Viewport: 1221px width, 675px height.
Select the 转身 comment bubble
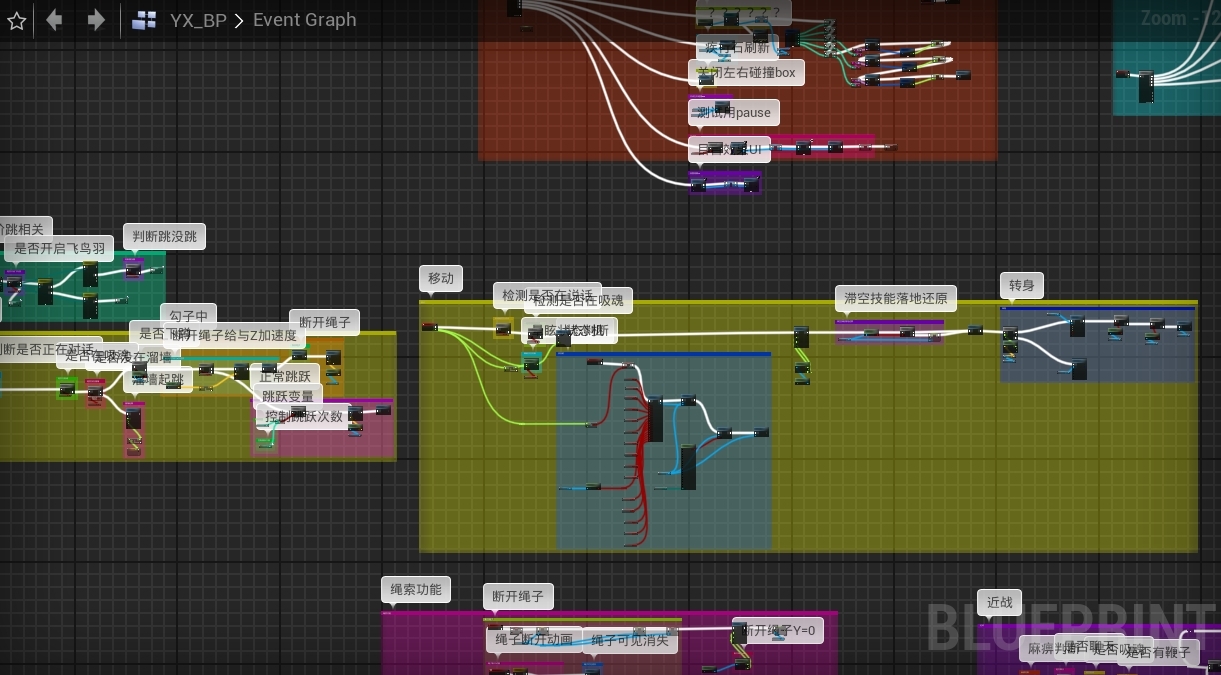pyautogui.click(x=1021, y=286)
